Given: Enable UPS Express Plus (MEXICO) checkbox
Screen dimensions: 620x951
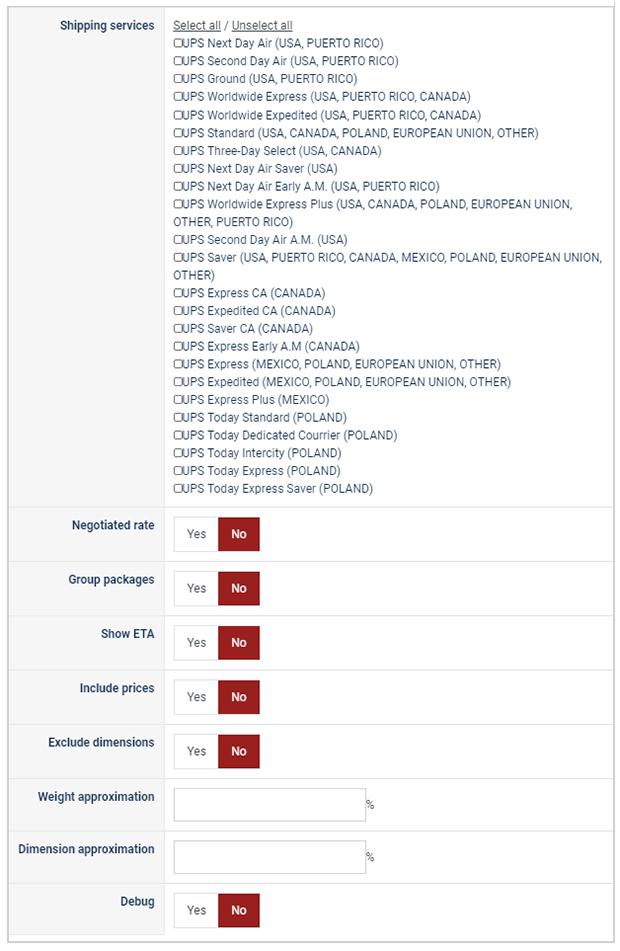Looking at the screenshot, I should [177, 400].
